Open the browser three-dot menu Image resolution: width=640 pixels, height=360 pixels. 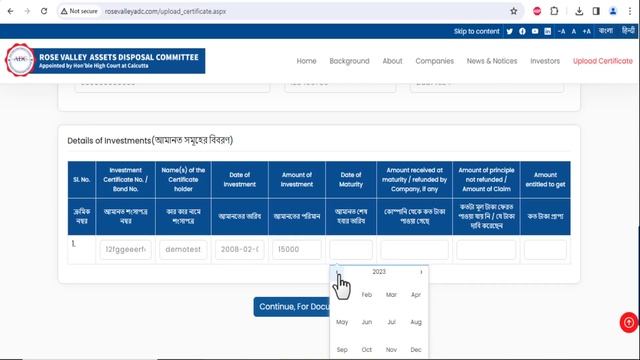coord(630,11)
